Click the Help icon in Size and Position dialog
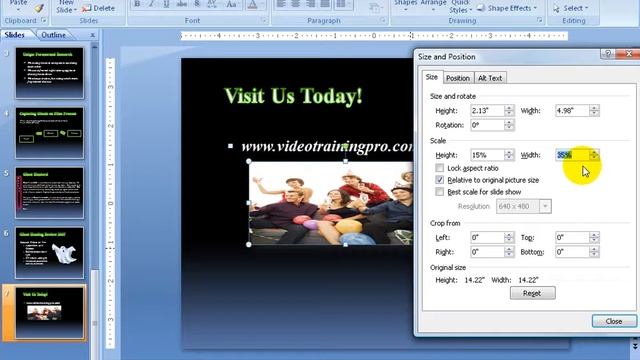The height and width of the screenshot is (360, 640). (608, 54)
